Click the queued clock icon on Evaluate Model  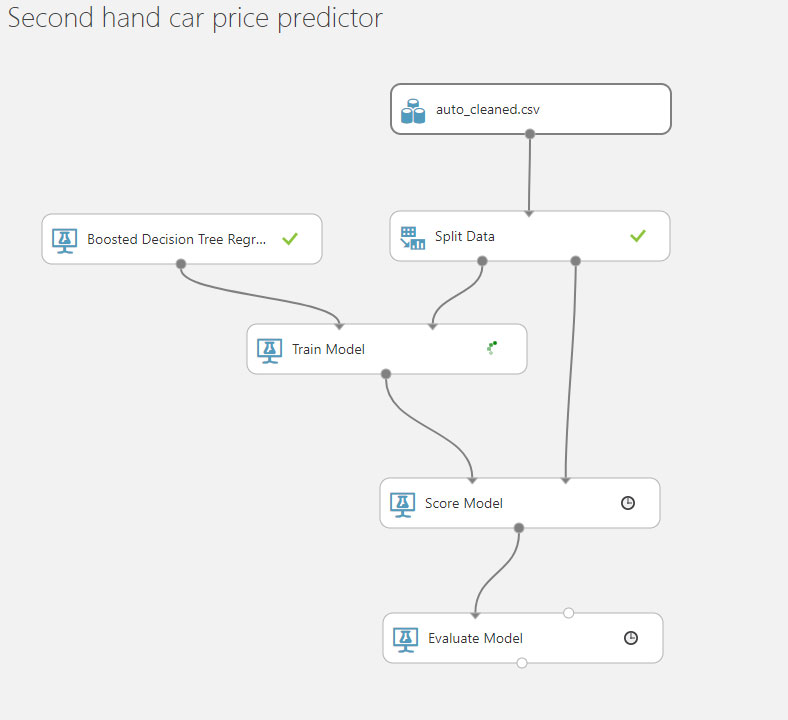[631, 638]
